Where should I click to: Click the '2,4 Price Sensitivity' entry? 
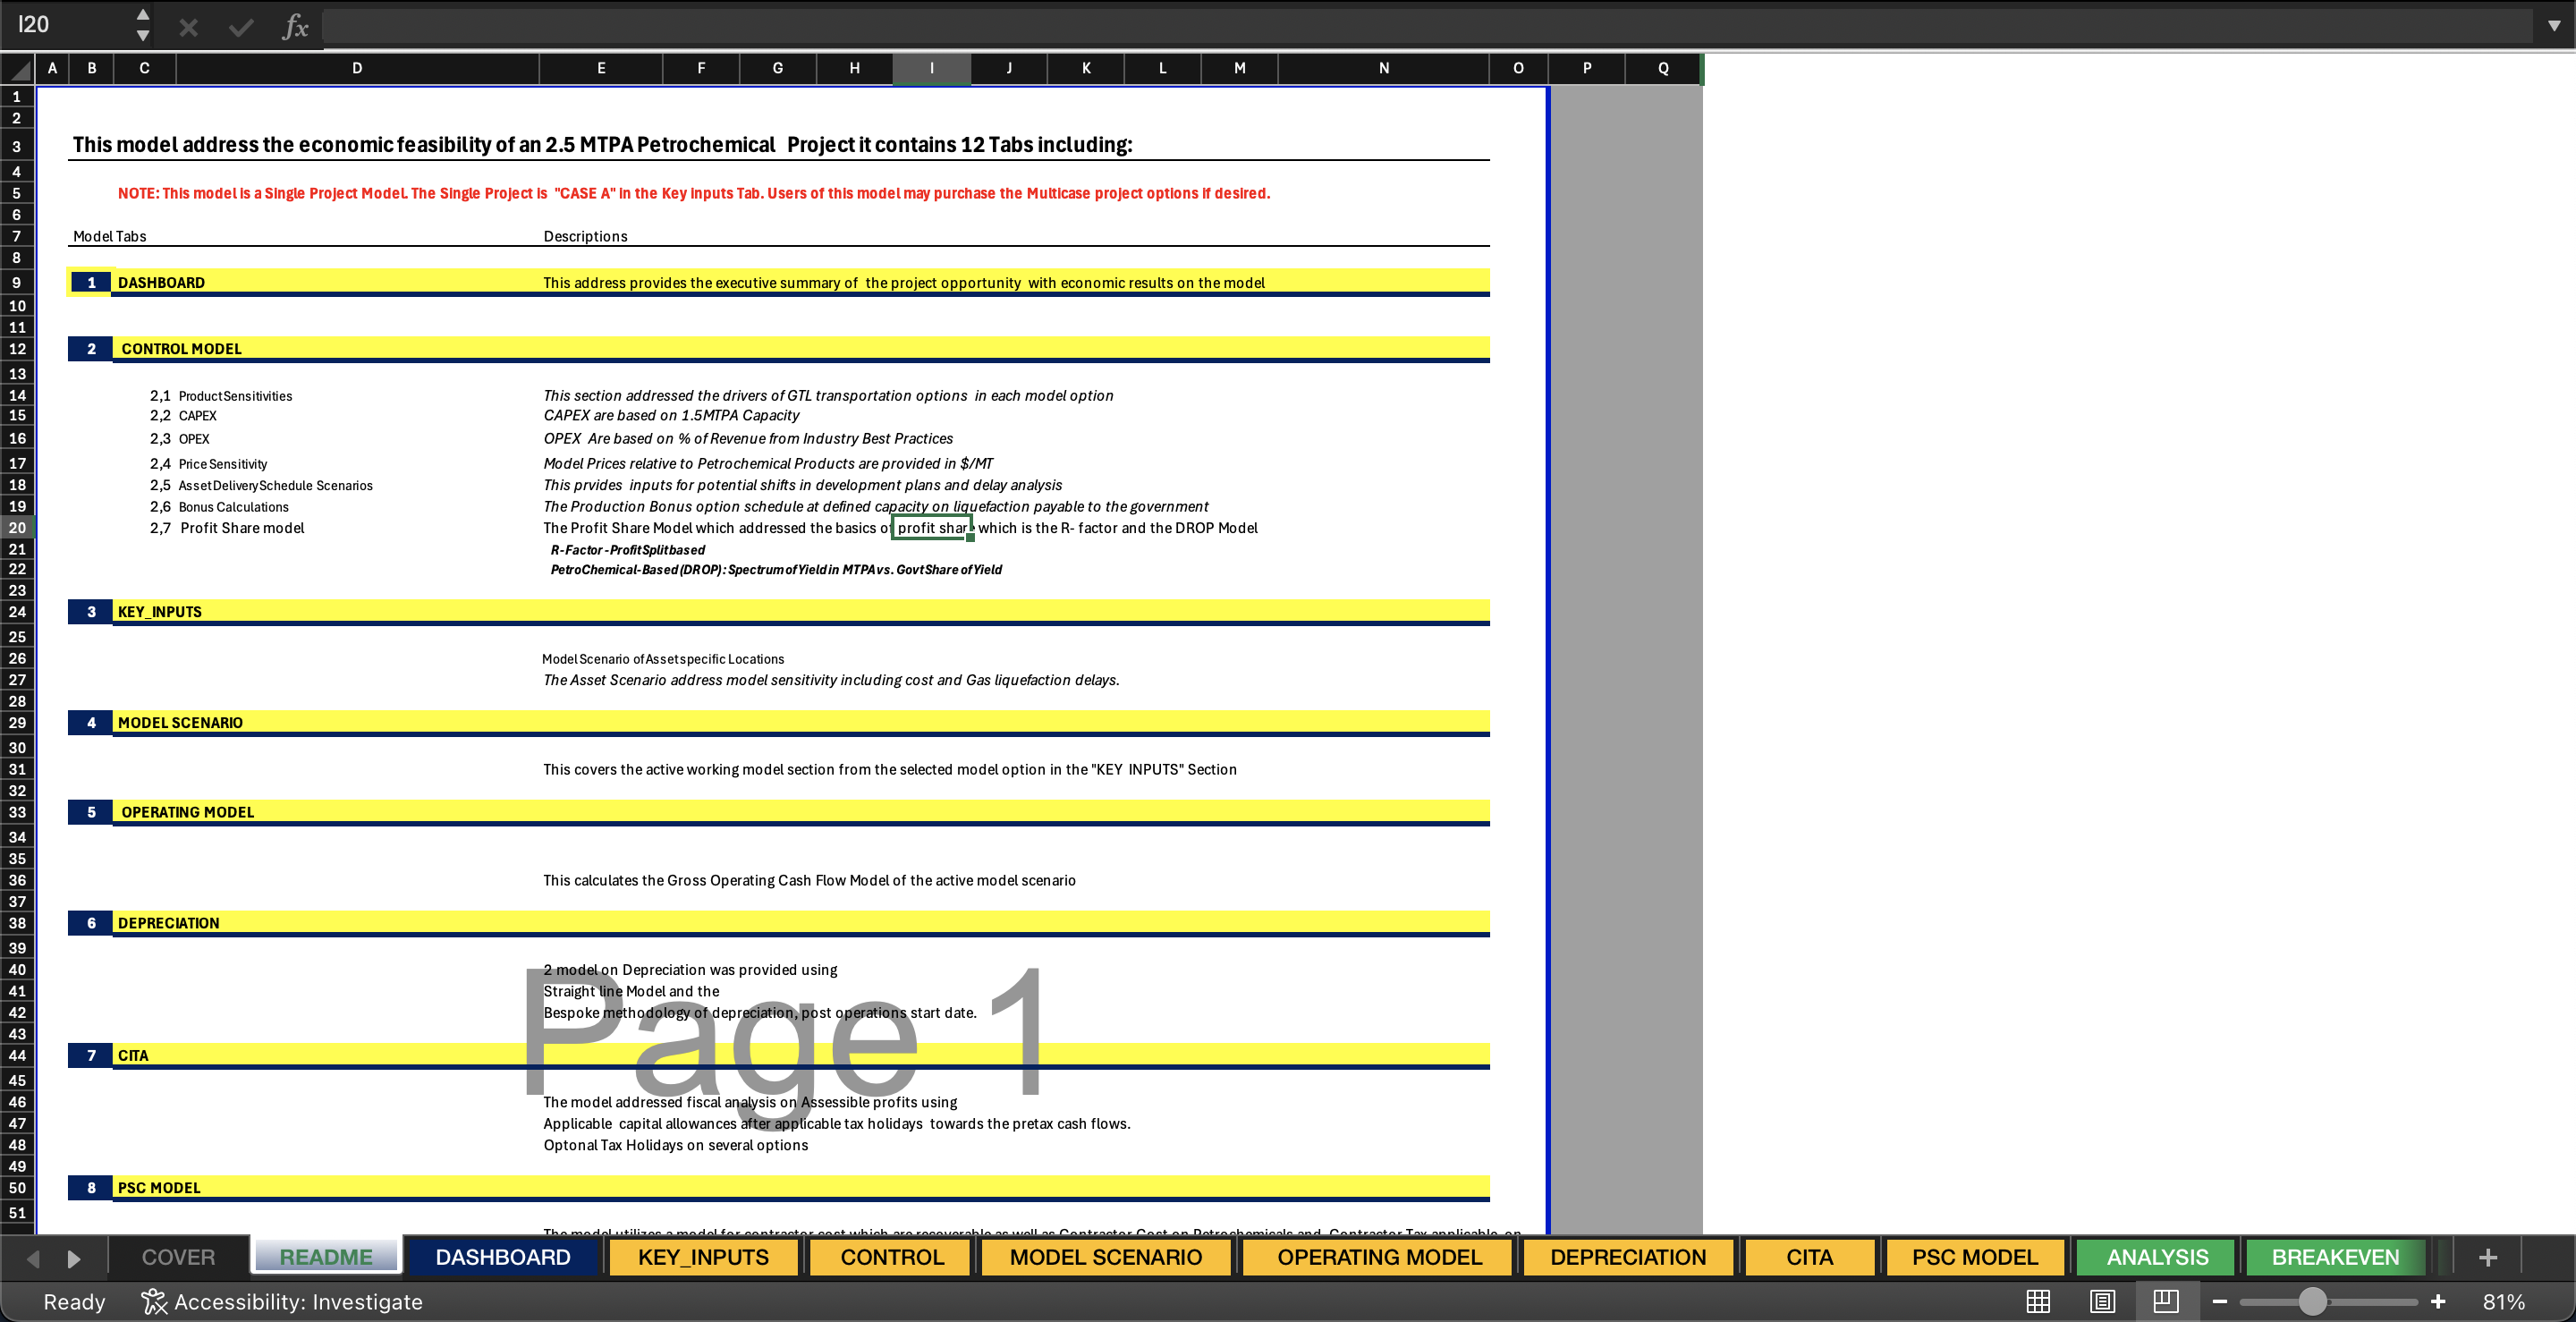click(208, 464)
